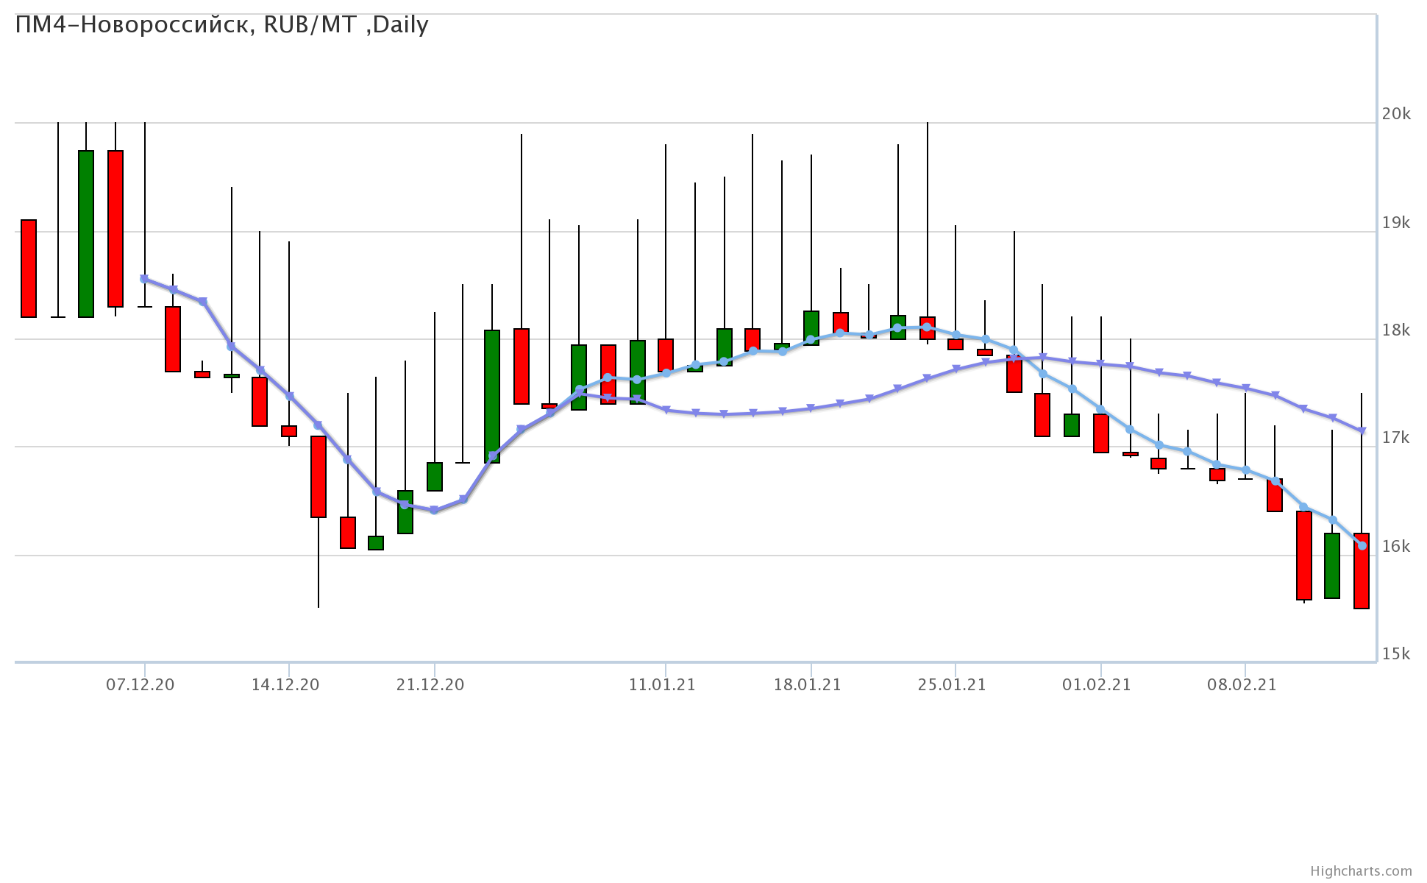Select the 17k y-axis label
Screen dimensions: 1427x883
click(1395, 438)
